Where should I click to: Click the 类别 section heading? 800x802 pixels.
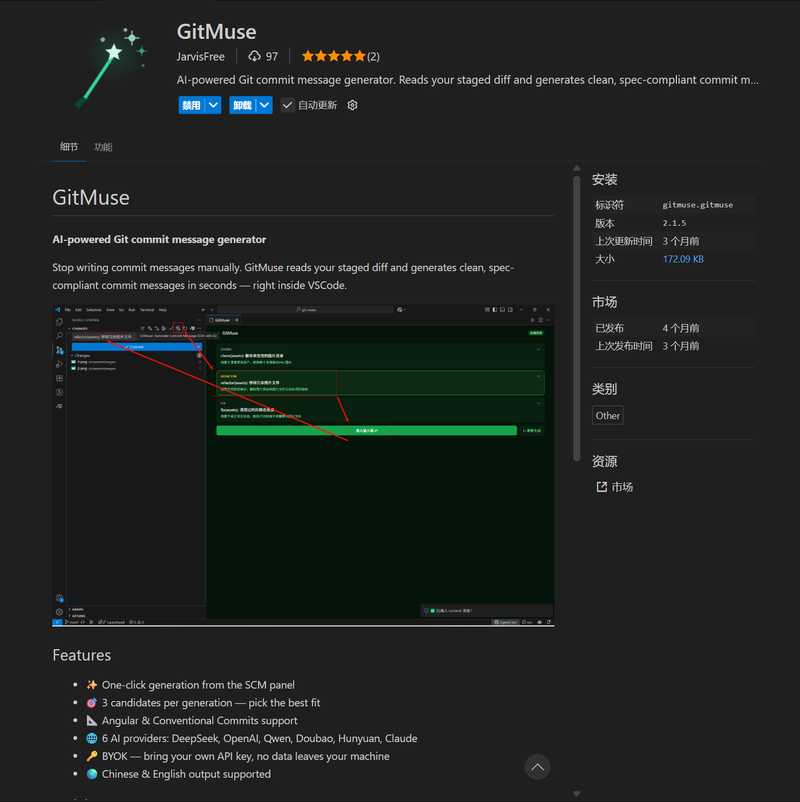[x=605, y=390]
